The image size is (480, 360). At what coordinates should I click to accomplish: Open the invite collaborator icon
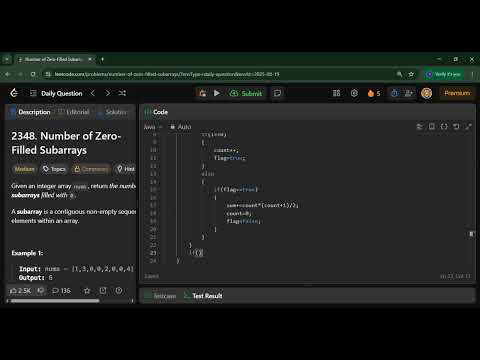[x=409, y=93]
